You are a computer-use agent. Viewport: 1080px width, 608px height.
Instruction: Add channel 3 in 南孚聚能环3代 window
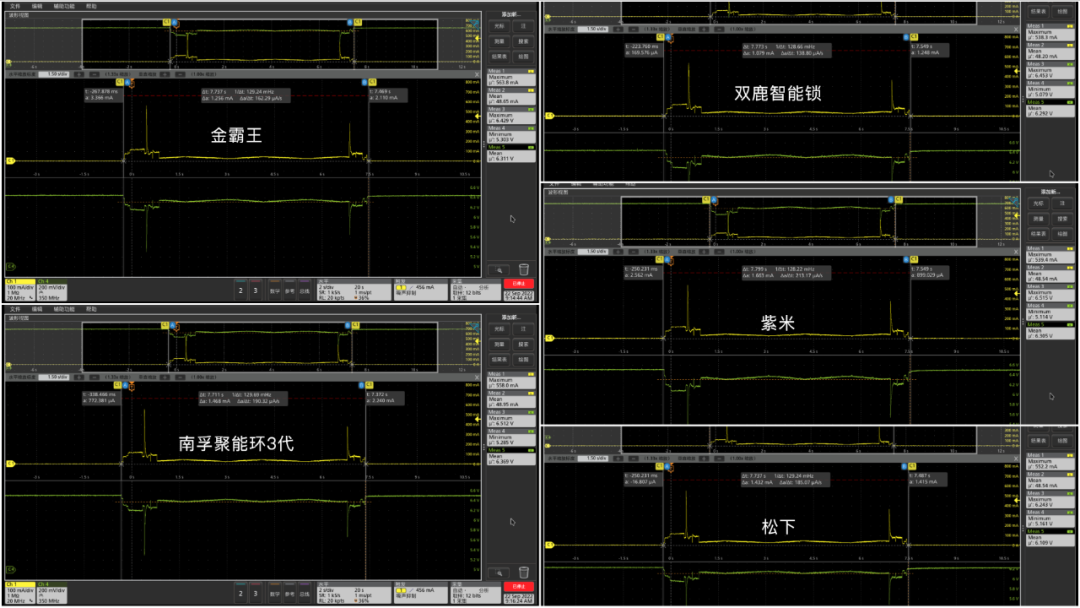(256, 593)
